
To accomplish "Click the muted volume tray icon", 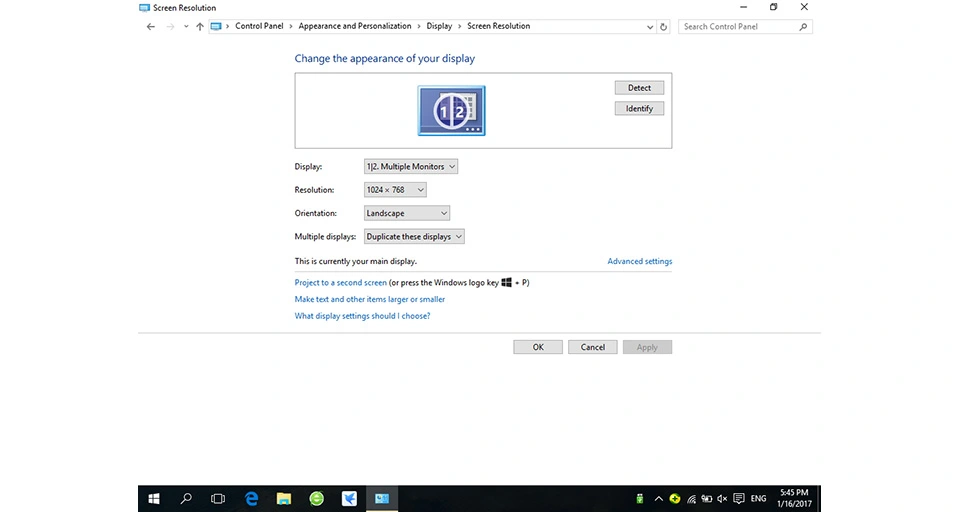I will click(x=722, y=499).
